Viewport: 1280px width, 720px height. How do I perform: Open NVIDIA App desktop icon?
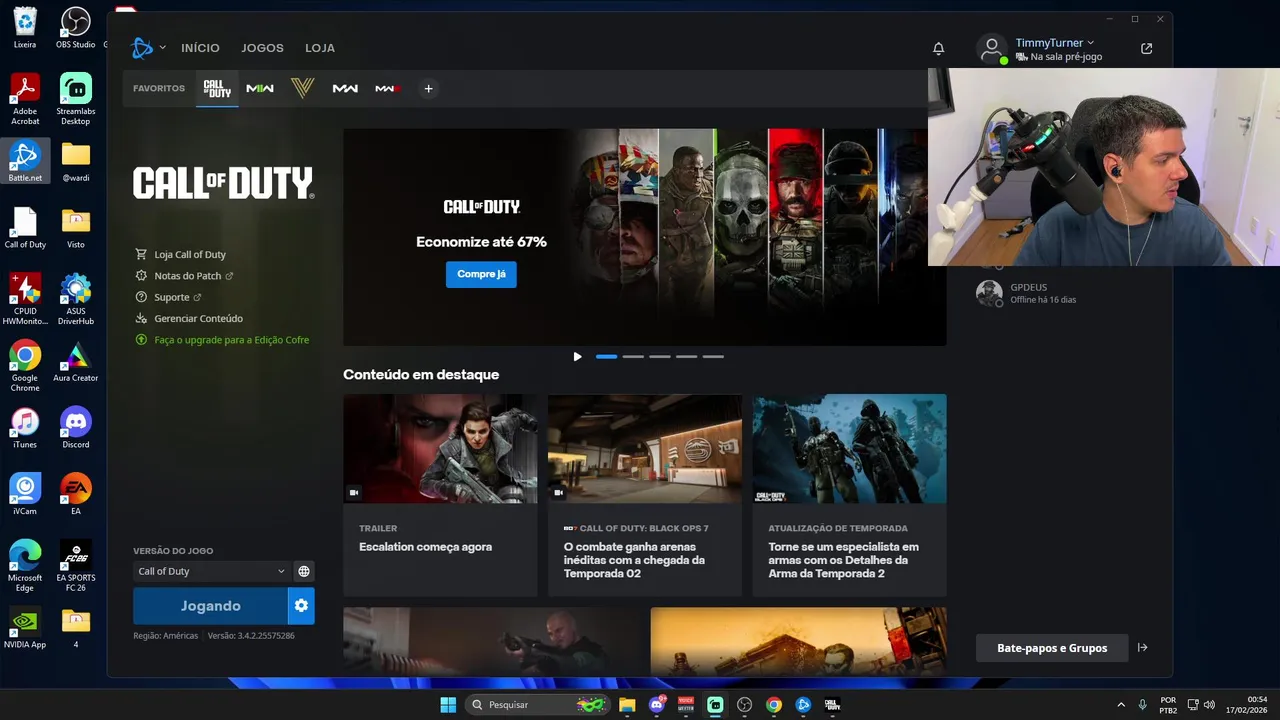[25, 628]
